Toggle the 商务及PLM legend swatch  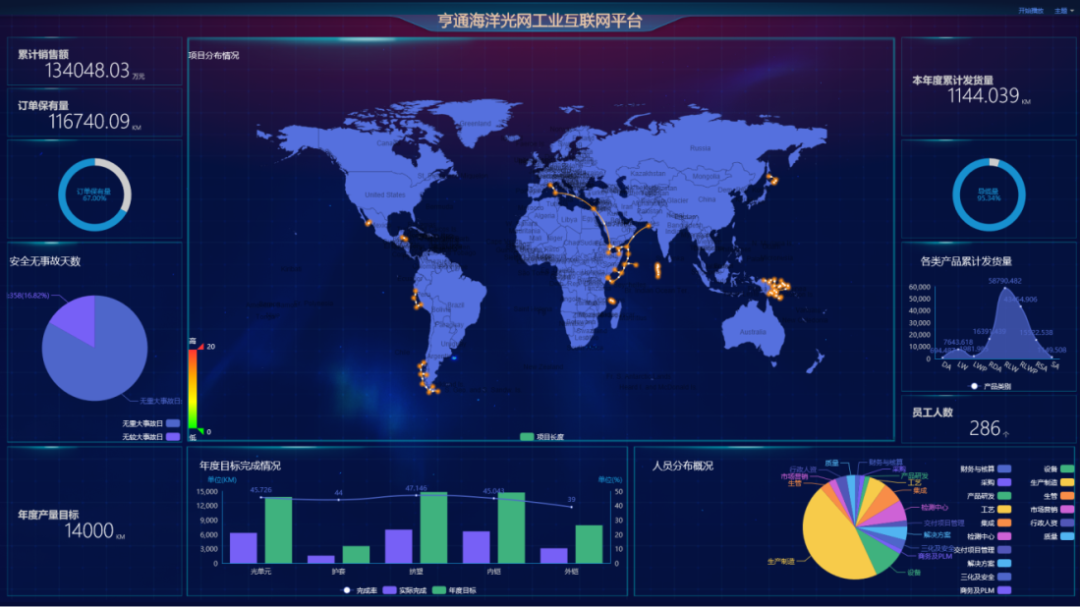tap(1004, 590)
